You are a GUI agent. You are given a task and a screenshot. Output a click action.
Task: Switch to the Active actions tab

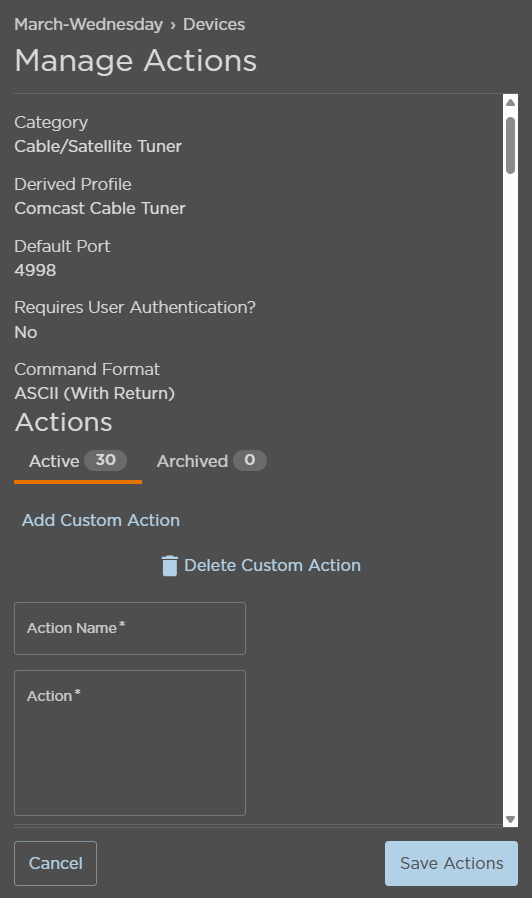(78, 461)
